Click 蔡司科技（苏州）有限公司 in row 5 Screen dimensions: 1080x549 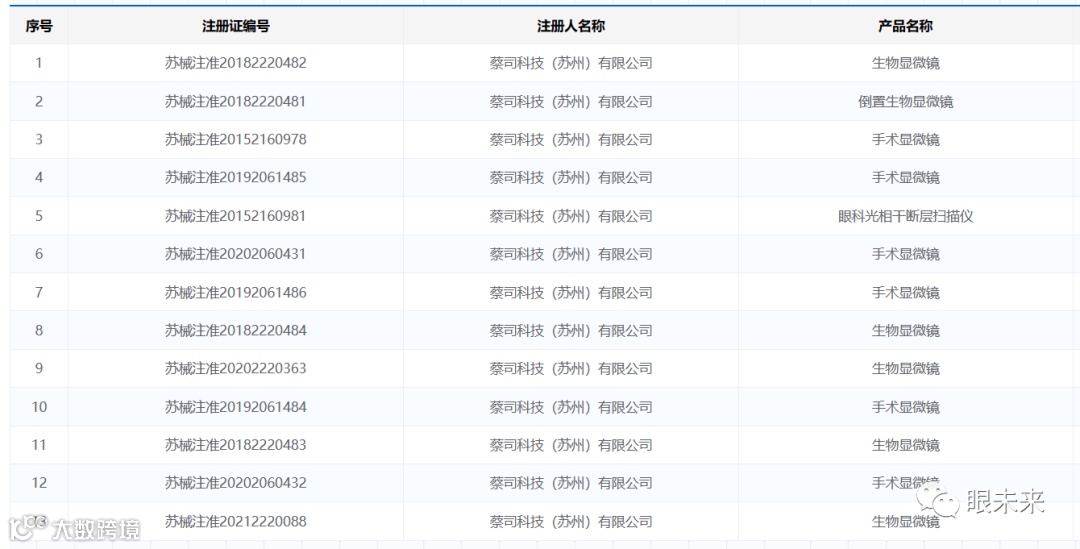coord(570,216)
